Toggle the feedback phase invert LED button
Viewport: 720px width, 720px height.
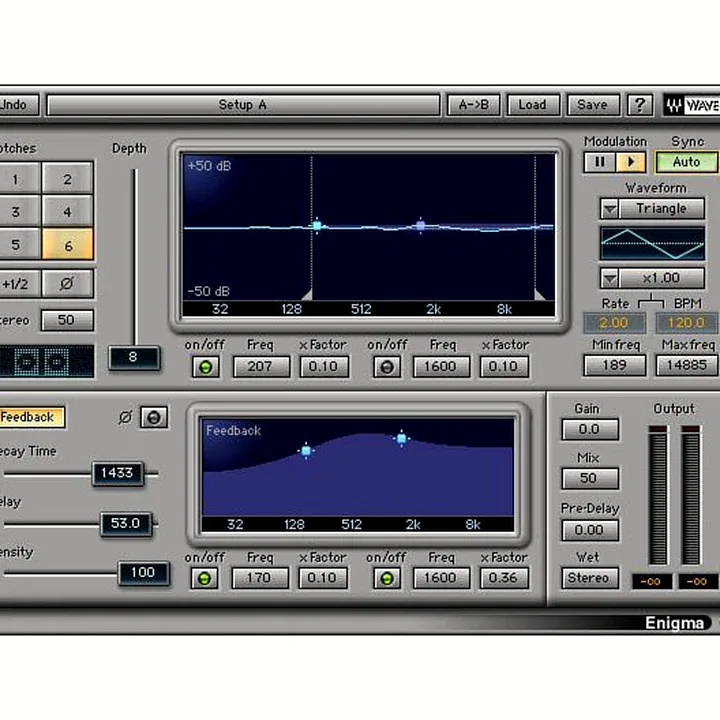click(154, 417)
